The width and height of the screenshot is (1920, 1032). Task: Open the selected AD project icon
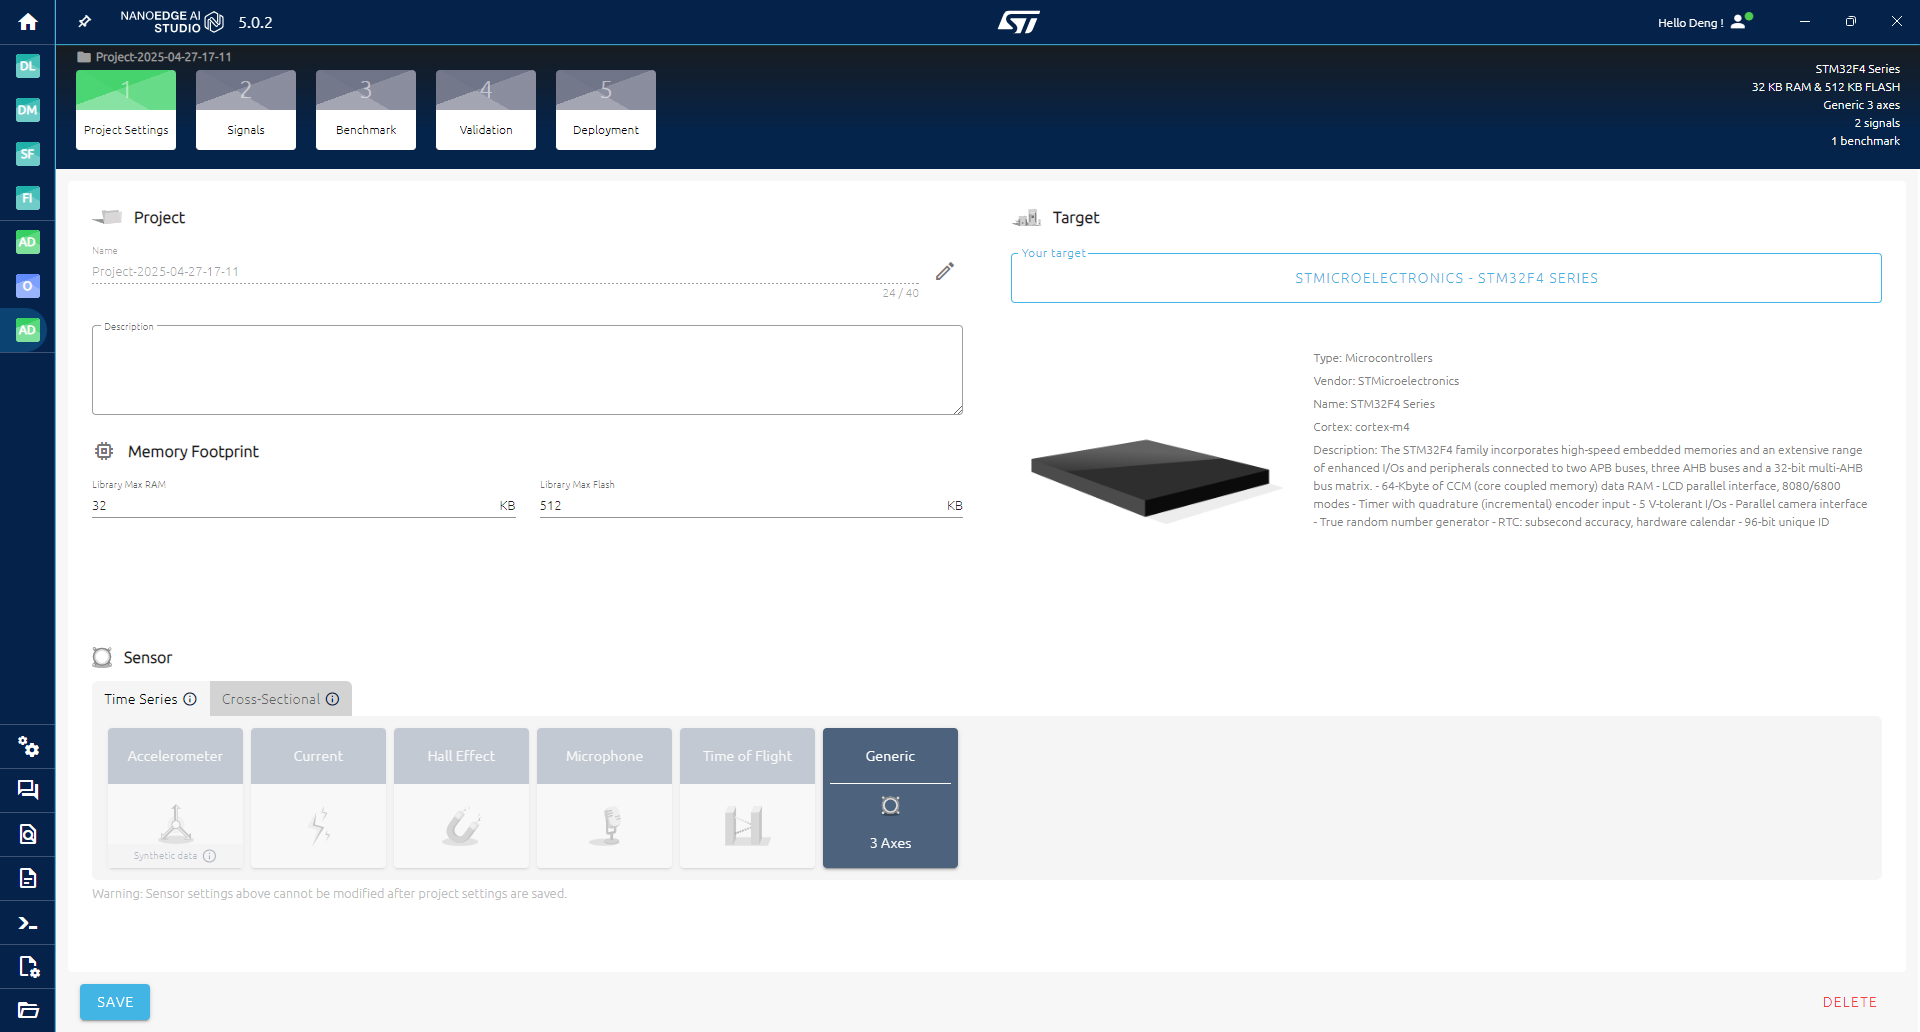28,330
